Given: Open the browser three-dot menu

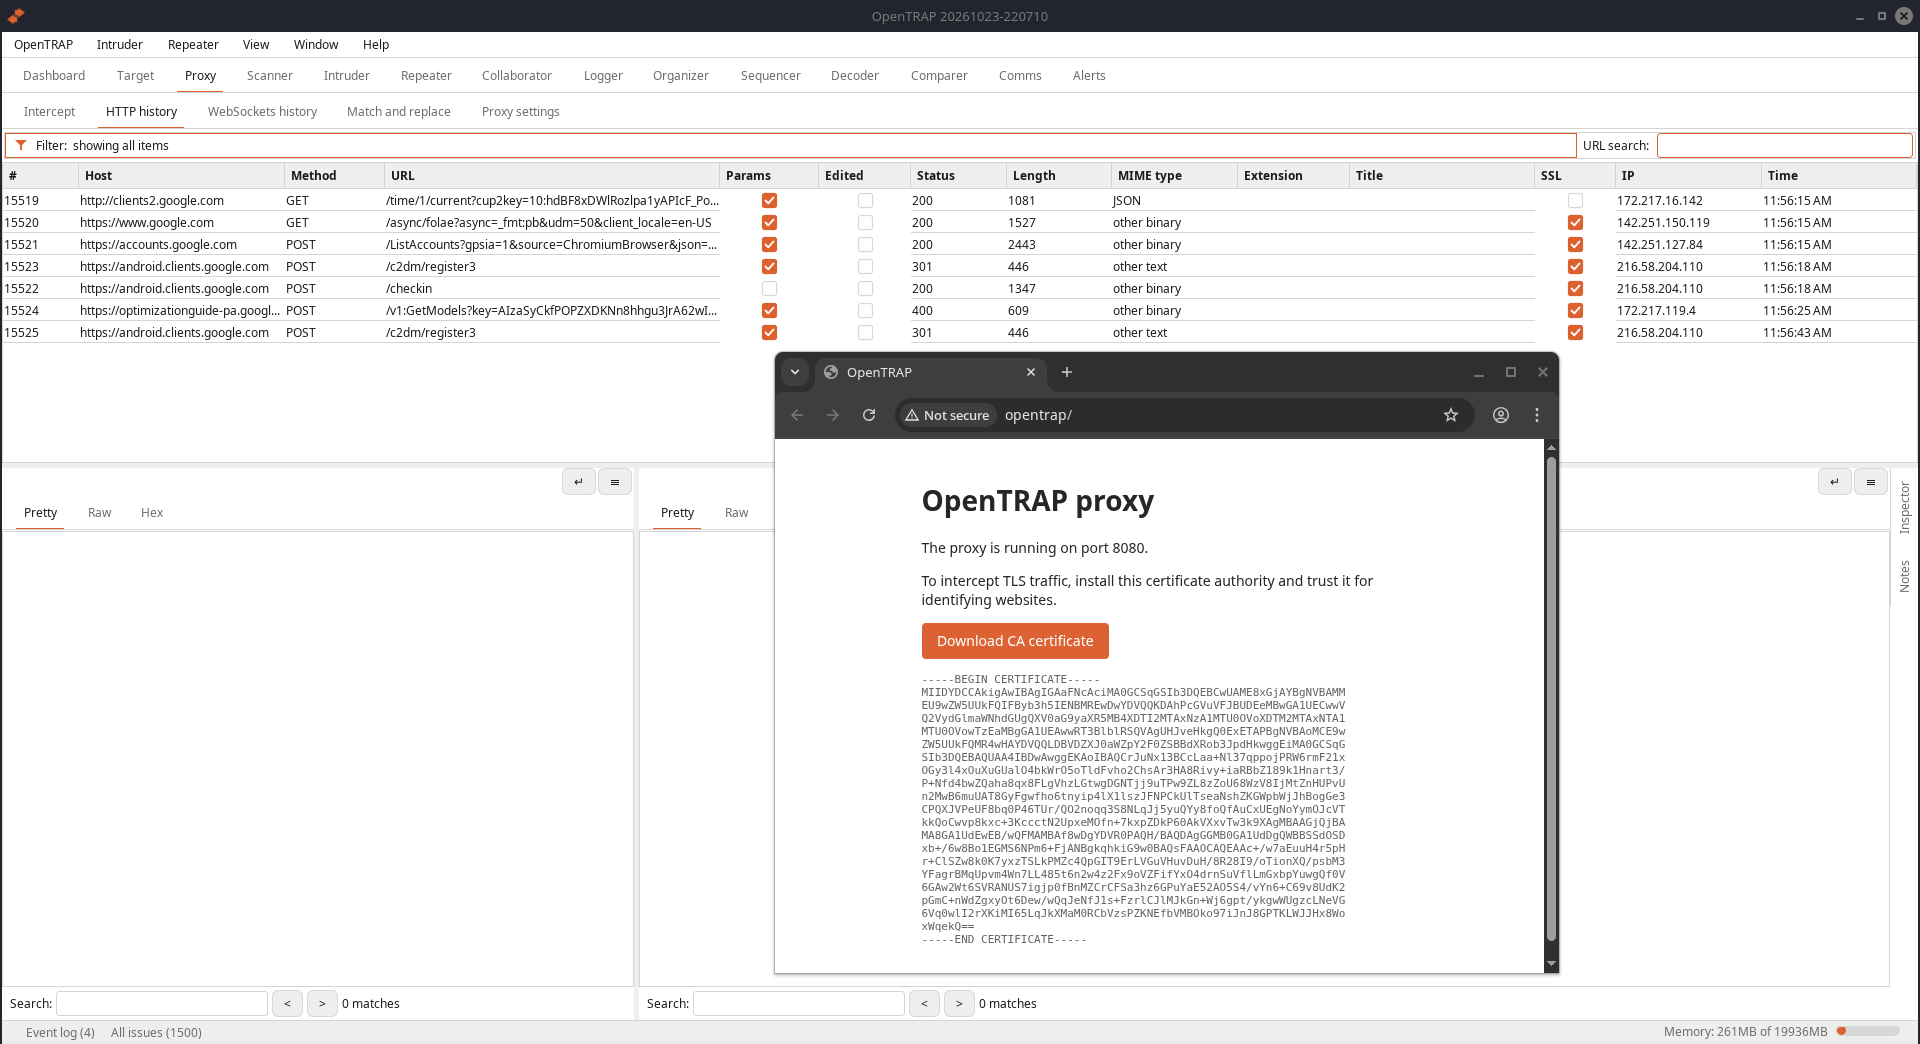Looking at the screenshot, I should (1537, 415).
